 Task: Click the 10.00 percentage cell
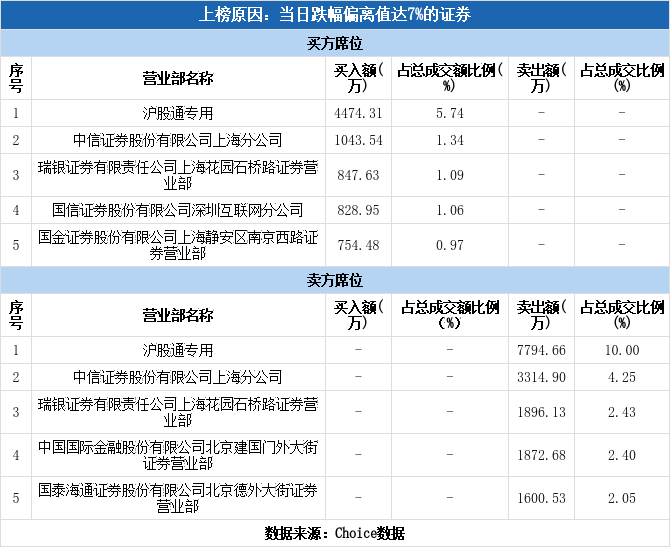pos(622,350)
